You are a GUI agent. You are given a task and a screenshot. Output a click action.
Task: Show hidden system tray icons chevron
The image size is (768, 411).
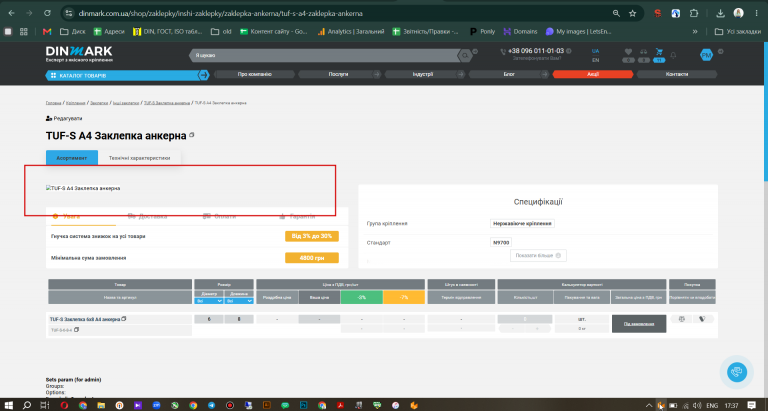coord(648,405)
